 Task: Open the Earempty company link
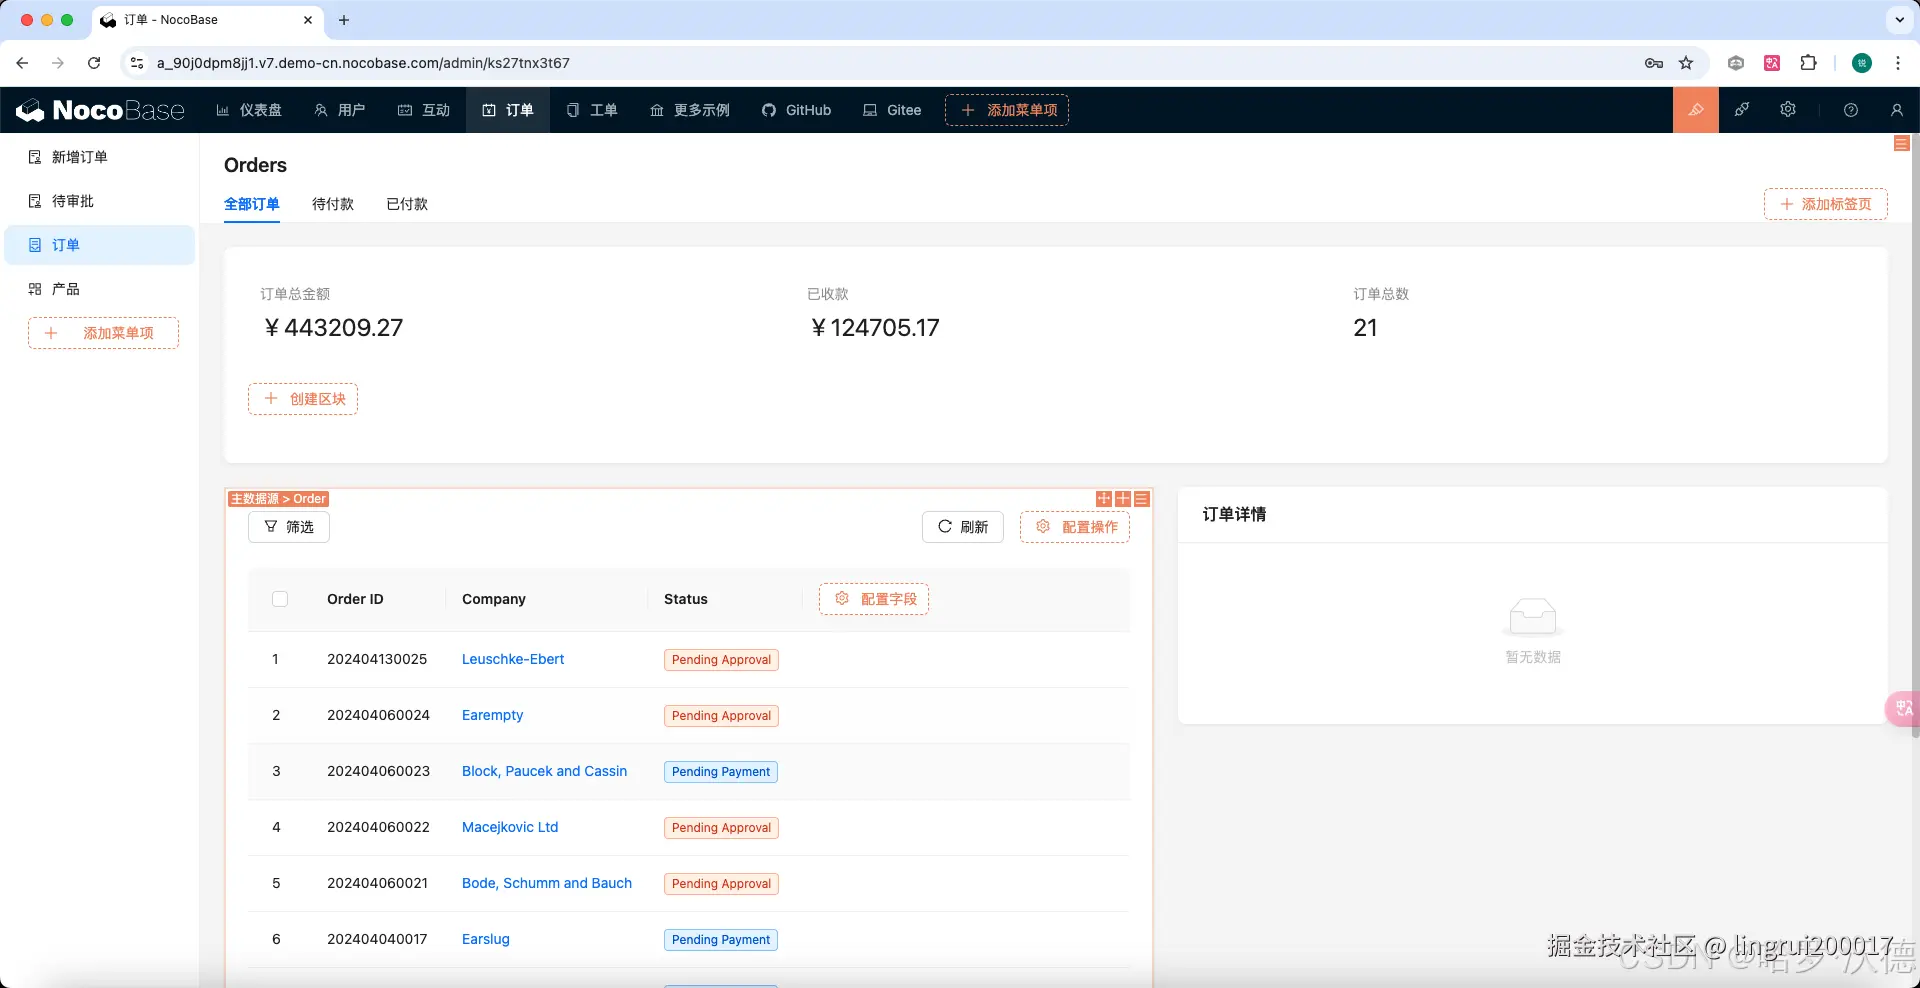pos(493,715)
